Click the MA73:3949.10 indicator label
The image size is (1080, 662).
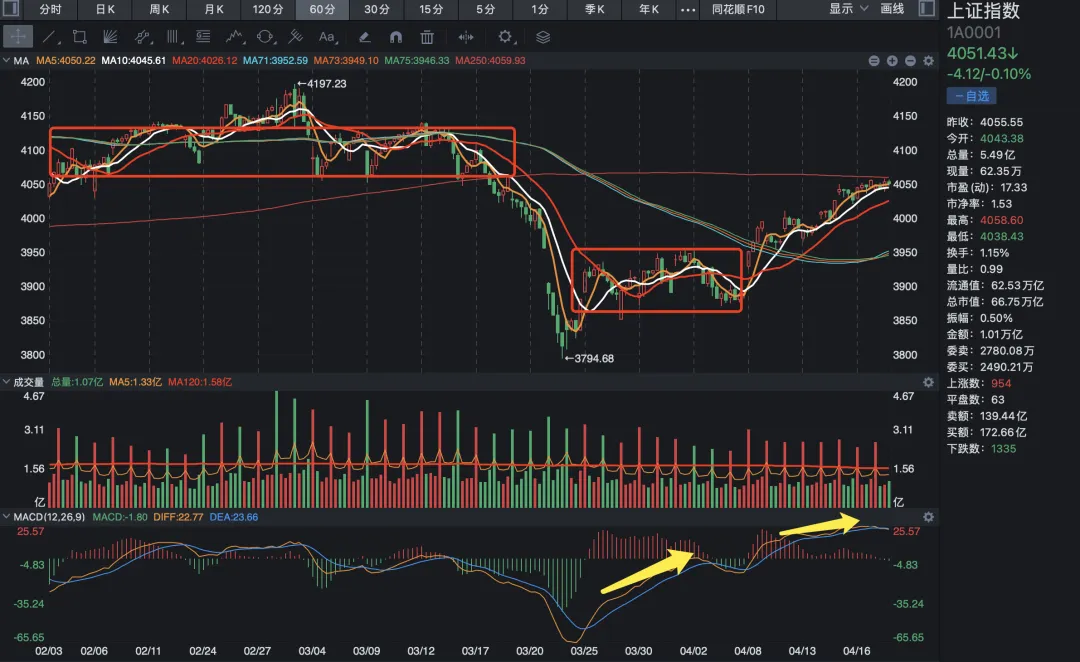coord(346,61)
